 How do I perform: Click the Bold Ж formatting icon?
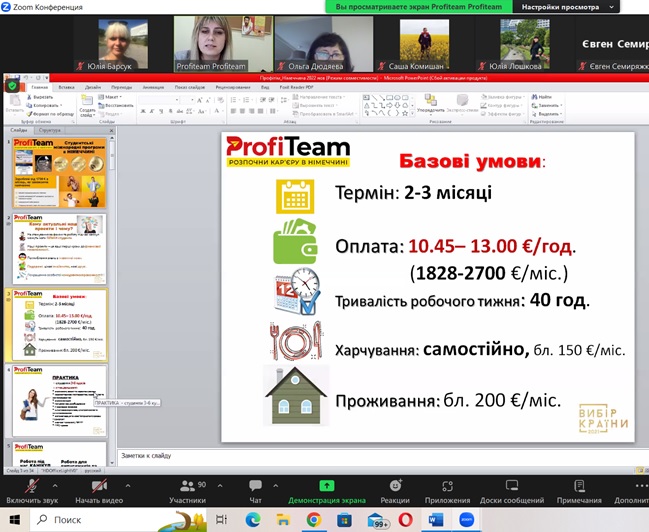click(143, 111)
